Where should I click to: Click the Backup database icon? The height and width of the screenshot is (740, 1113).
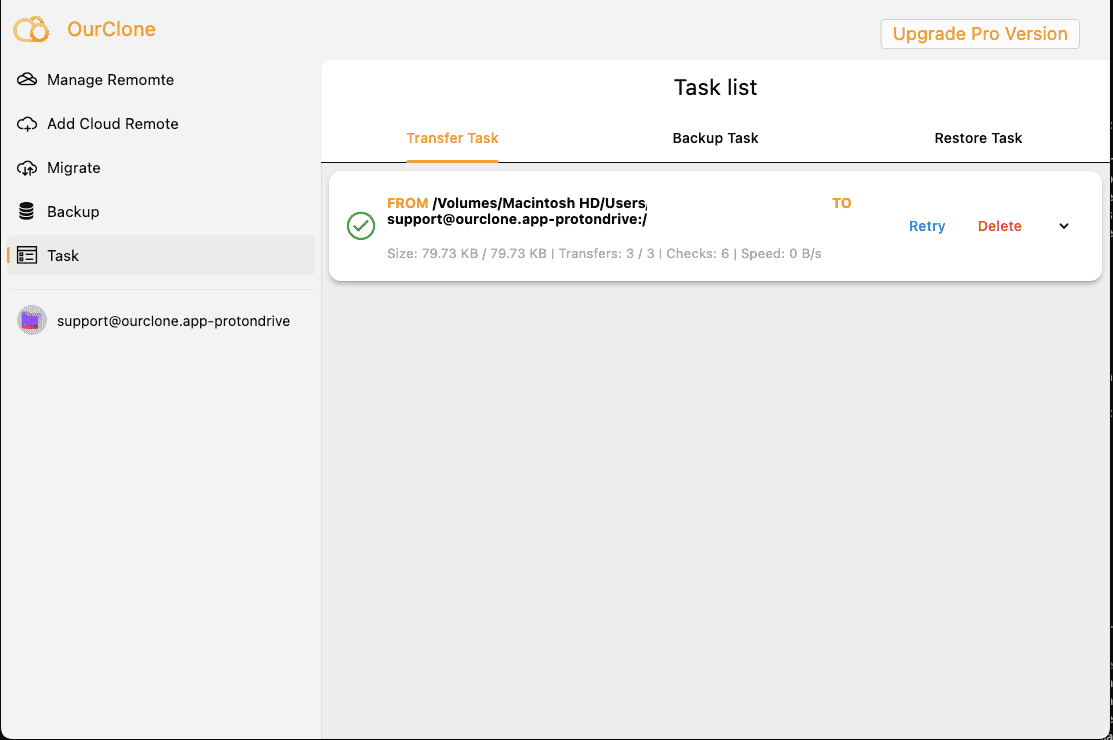pyautogui.click(x=27, y=211)
